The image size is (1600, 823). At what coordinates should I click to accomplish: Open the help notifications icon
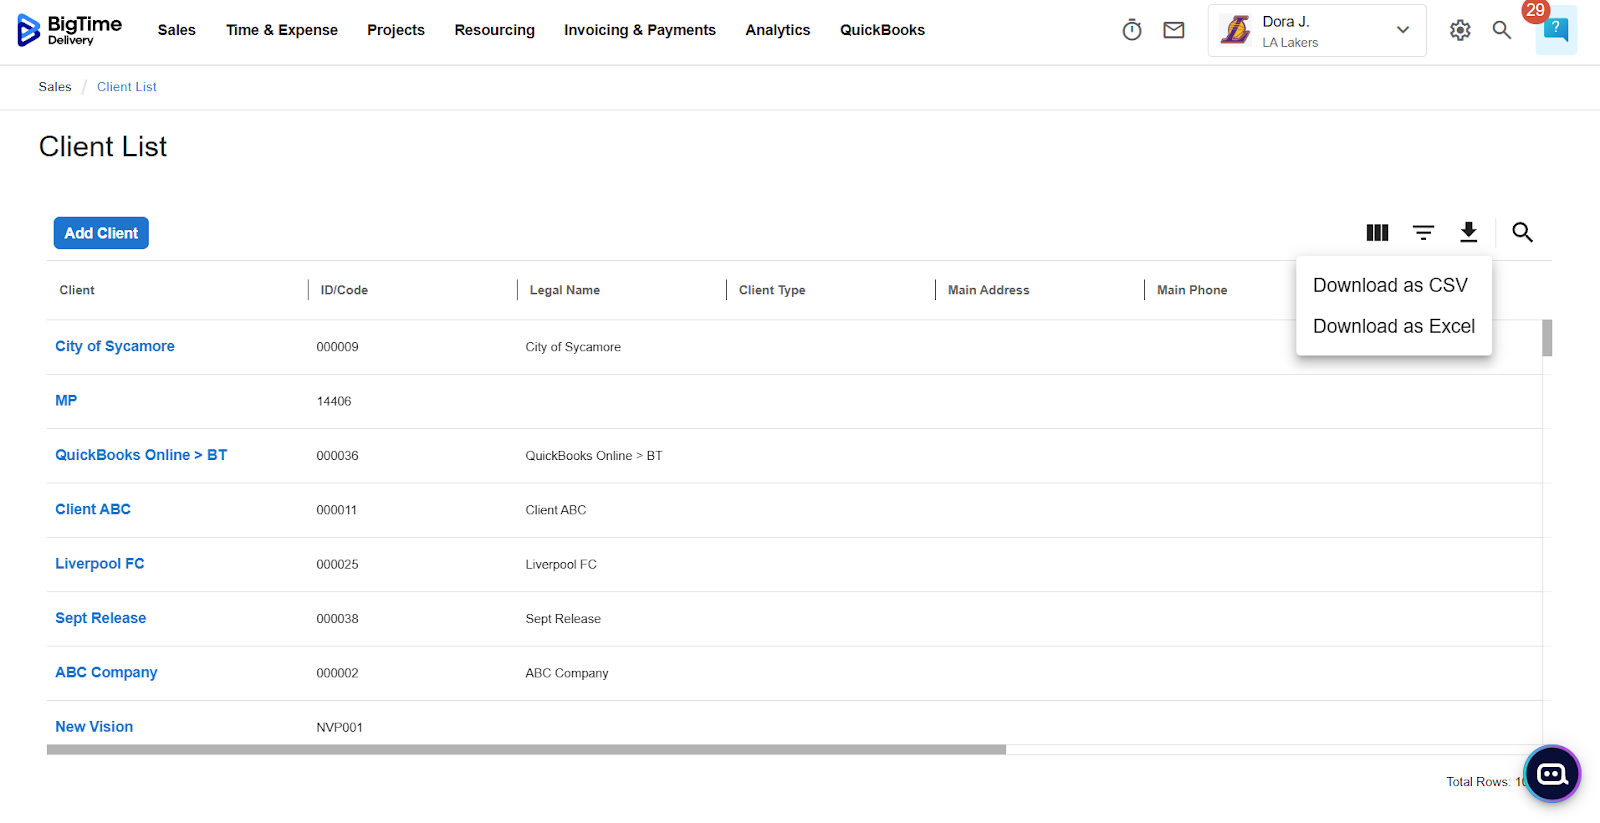[x=1555, y=30]
